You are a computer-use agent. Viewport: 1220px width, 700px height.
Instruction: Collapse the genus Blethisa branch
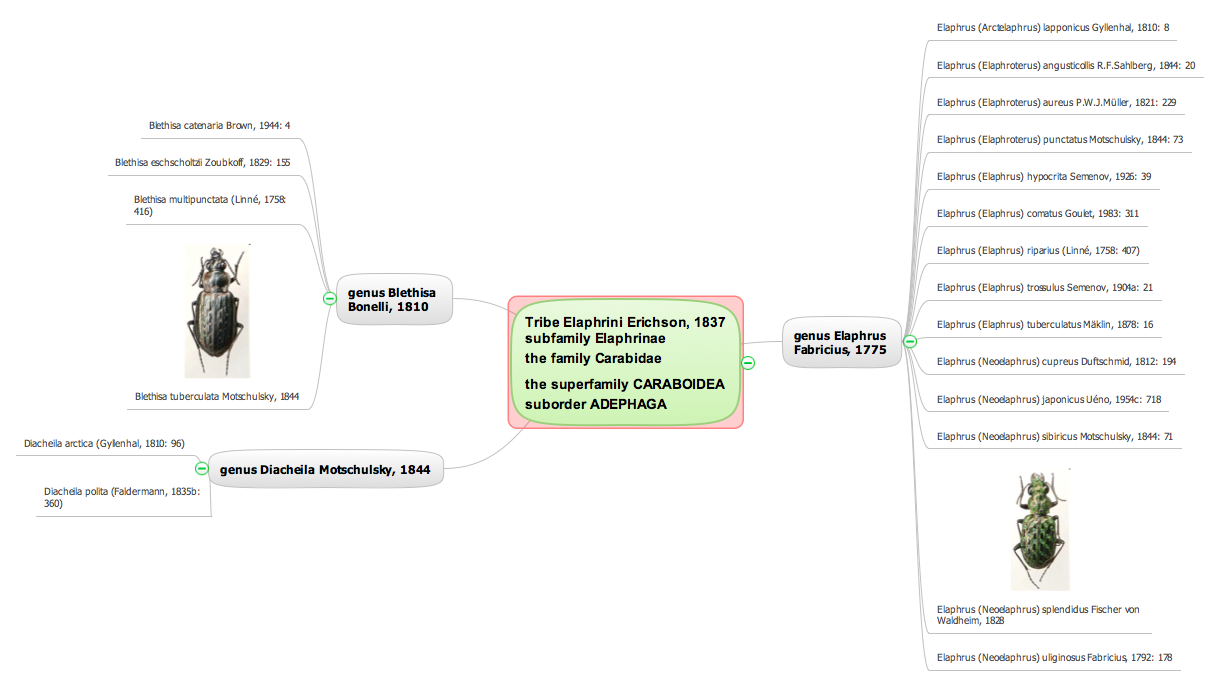click(x=329, y=298)
